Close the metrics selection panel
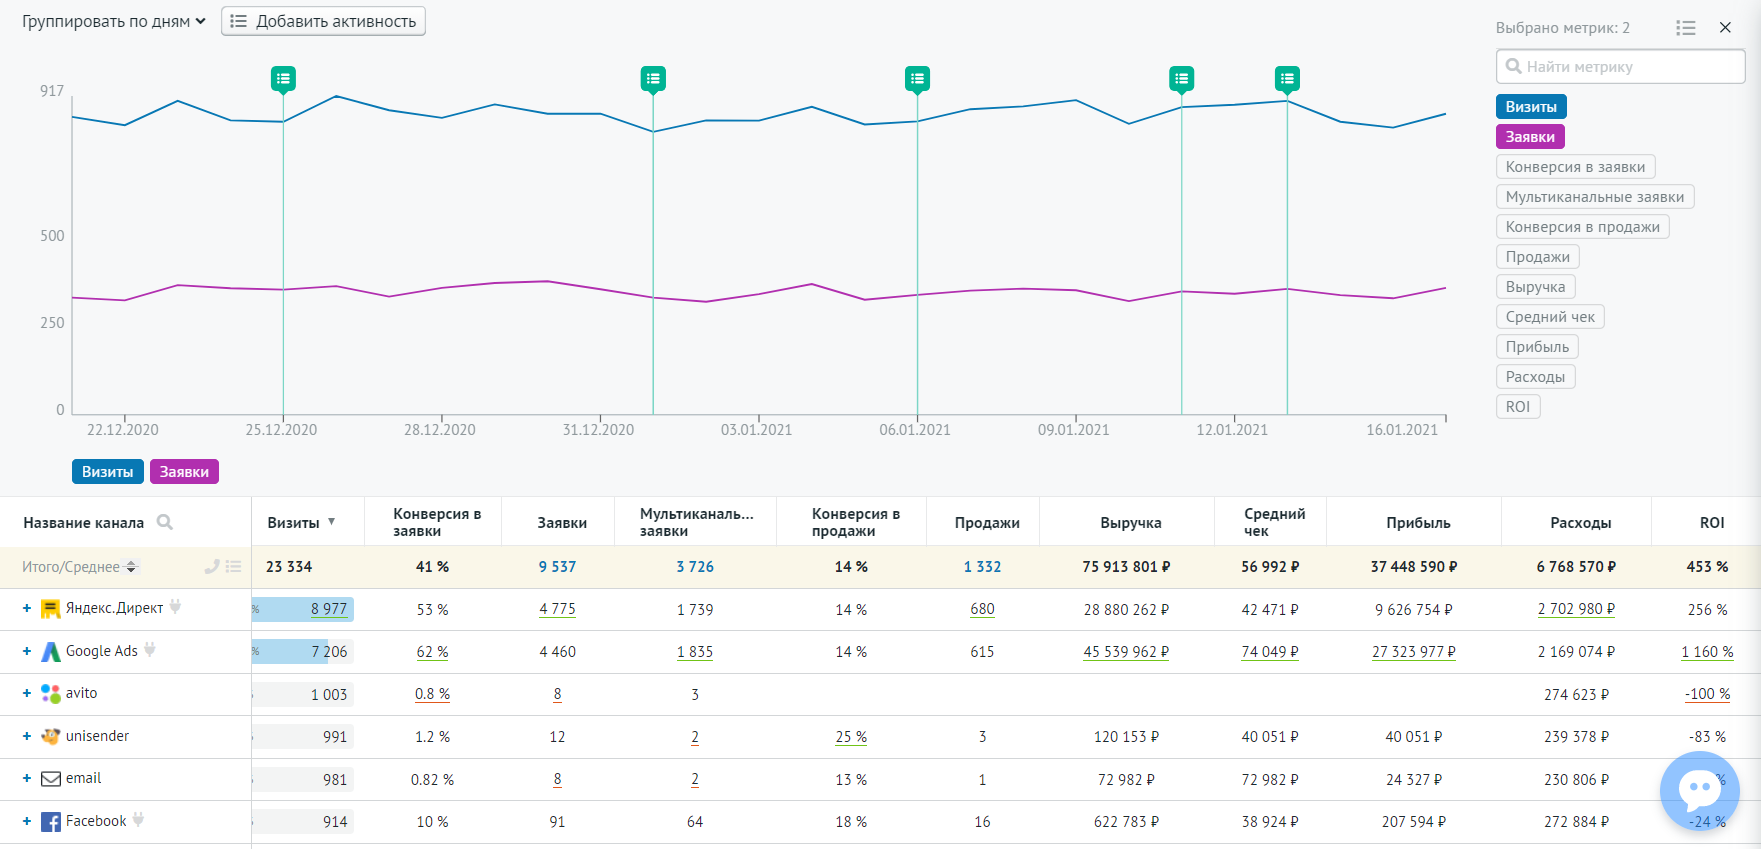The image size is (1761, 849). (1725, 28)
